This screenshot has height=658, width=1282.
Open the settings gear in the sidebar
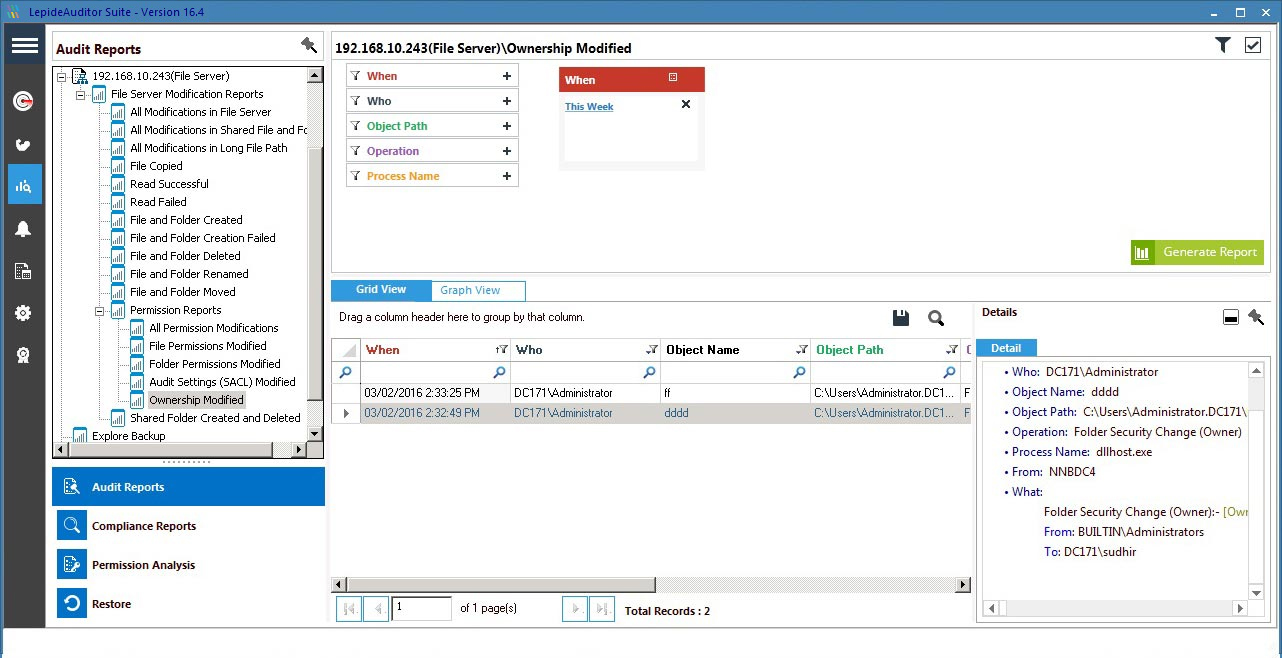click(x=24, y=313)
